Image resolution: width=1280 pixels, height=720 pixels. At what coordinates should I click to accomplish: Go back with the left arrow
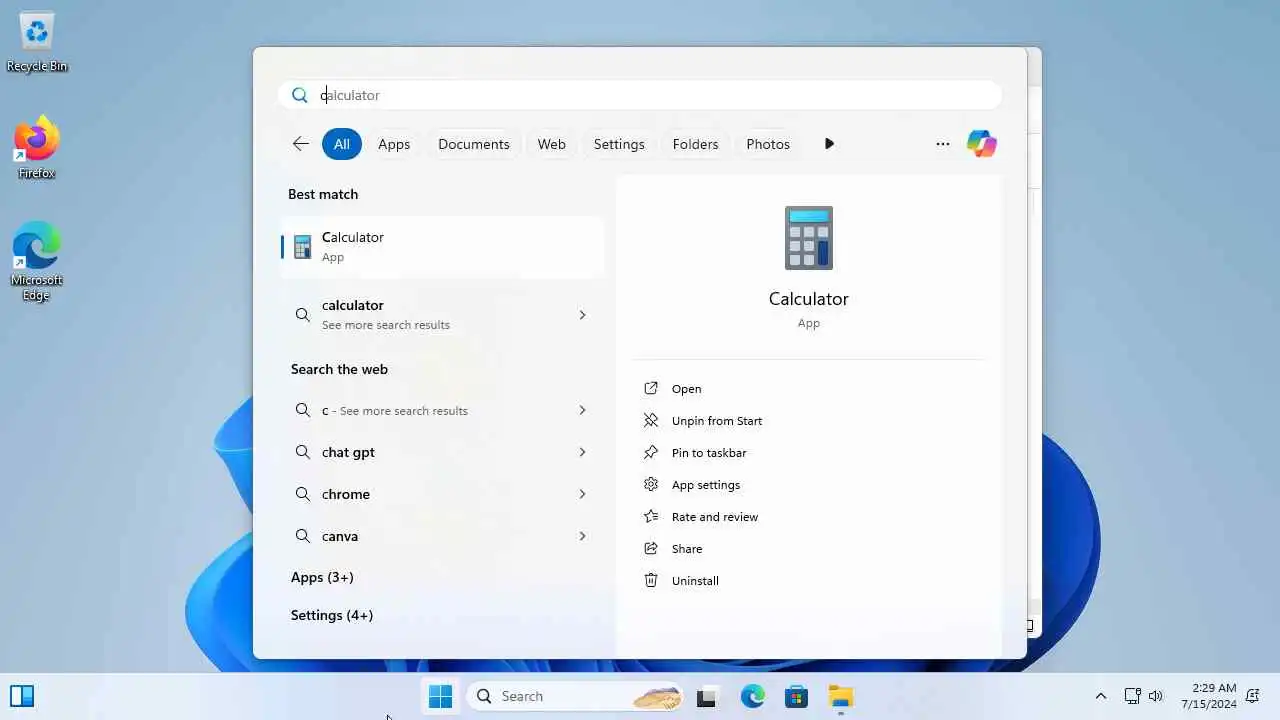click(301, 144)
